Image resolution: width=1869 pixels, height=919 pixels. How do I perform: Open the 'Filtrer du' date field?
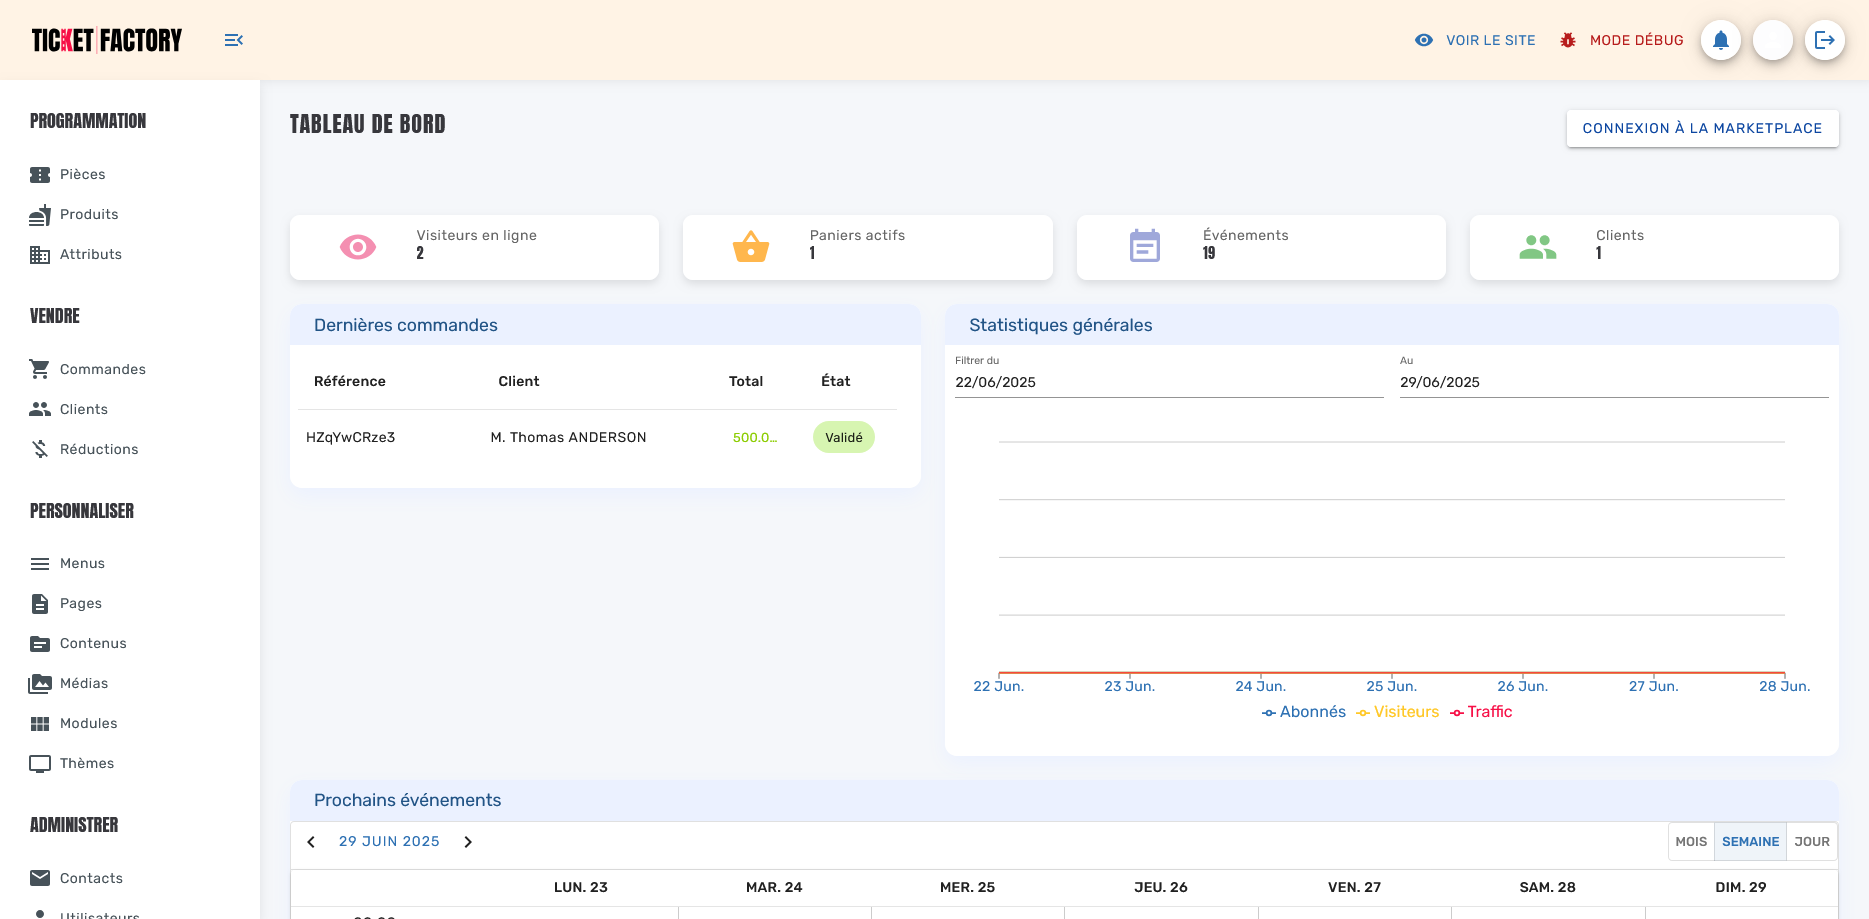coord(1100,382)
